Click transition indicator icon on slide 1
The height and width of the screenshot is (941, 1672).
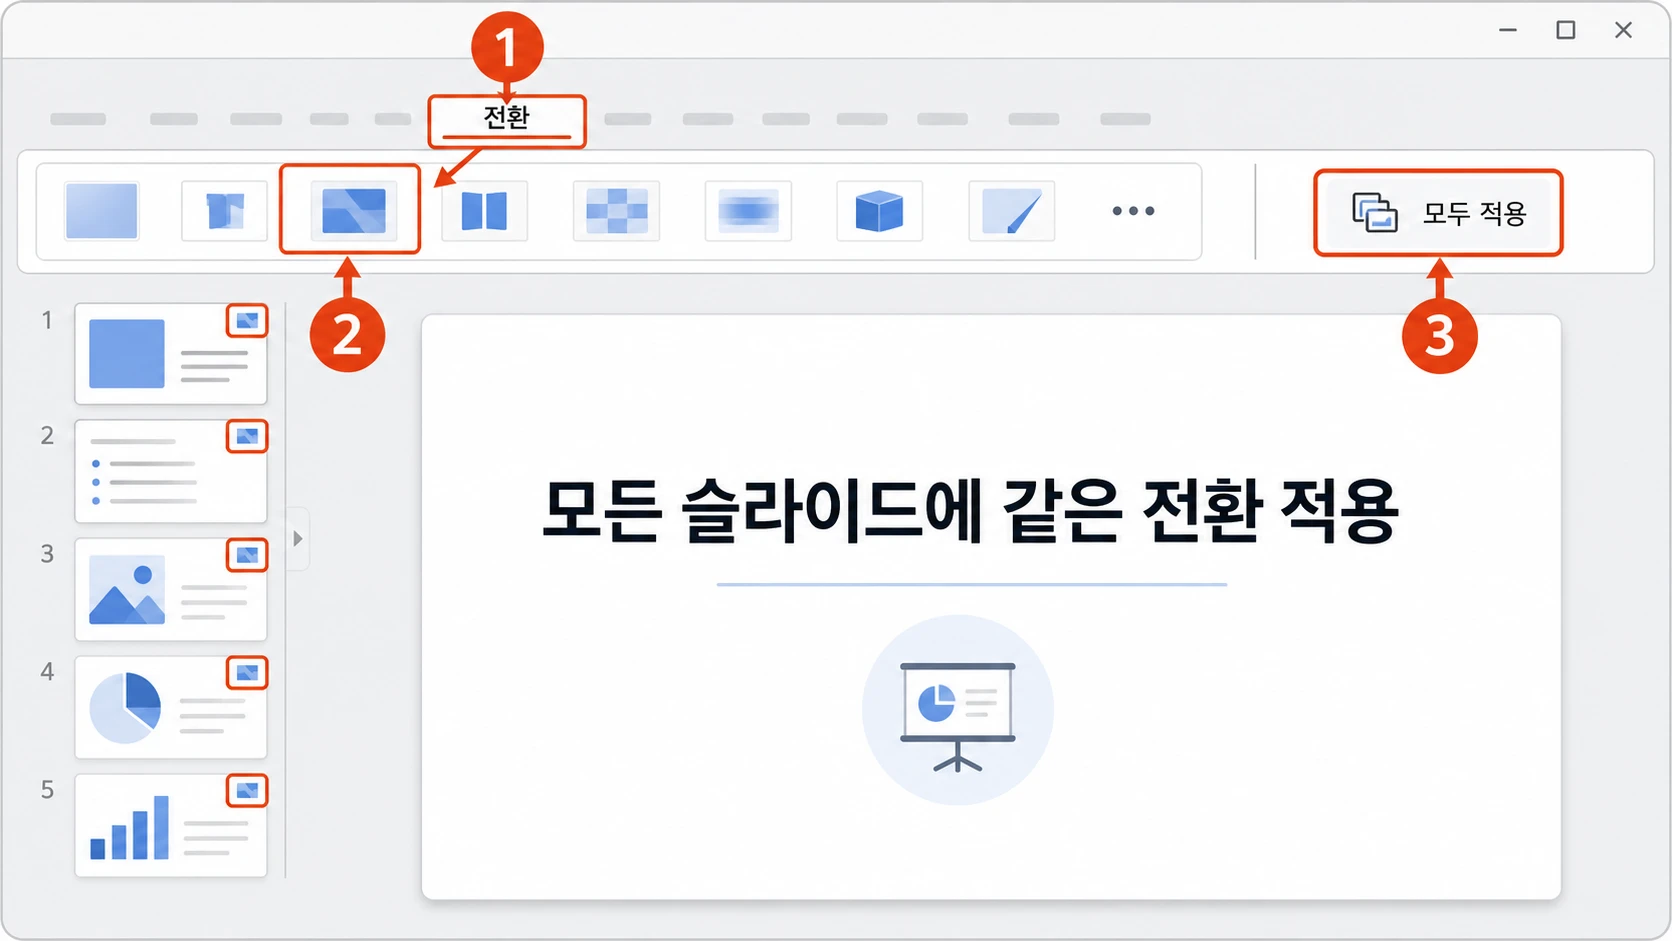tap(247, 320)
